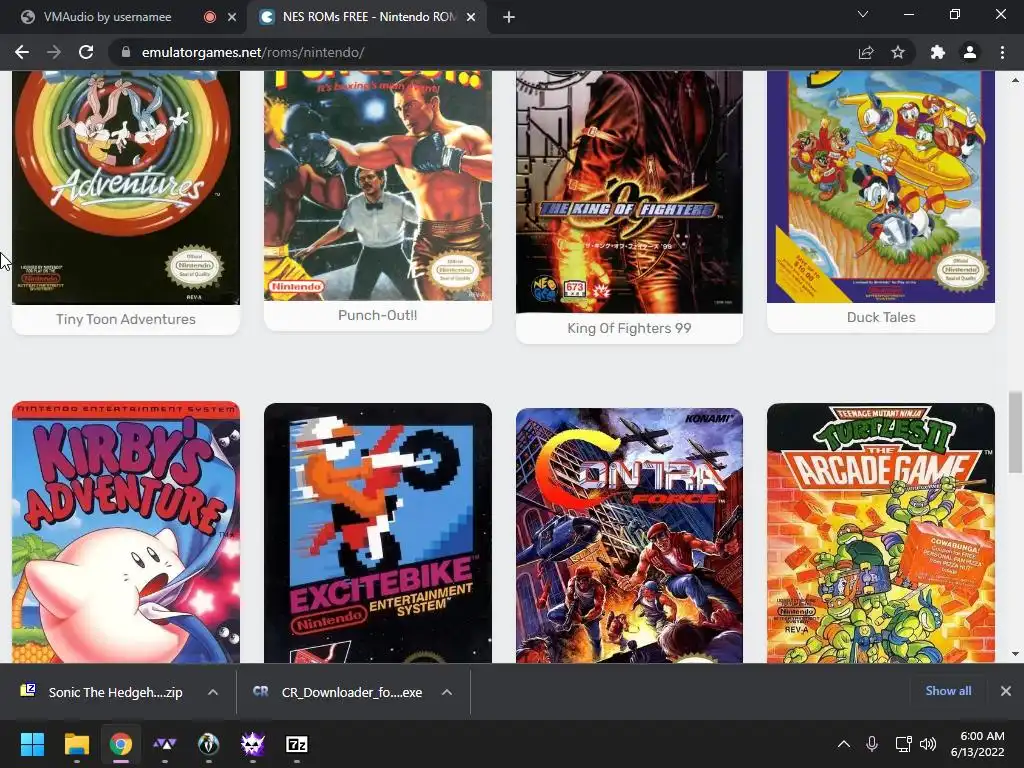Expand options for CR_Downloader exe download
The width and height of the screenshot is (1024, 768).
(x=447, y=692)
